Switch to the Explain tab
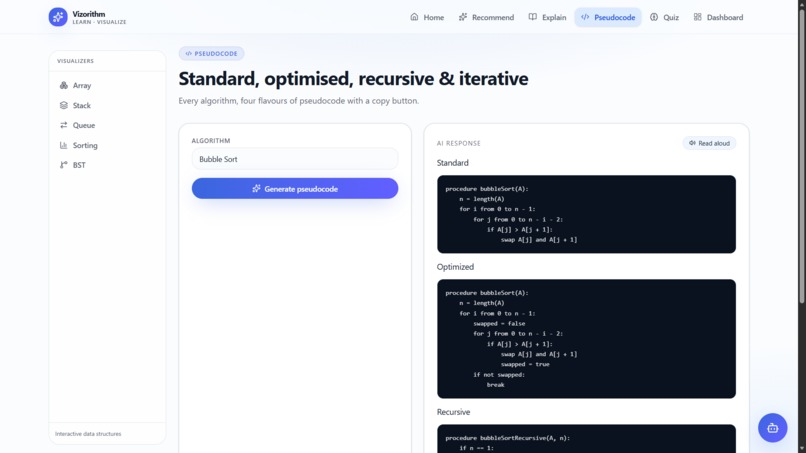The image size is (806, 453). point(547,17)
